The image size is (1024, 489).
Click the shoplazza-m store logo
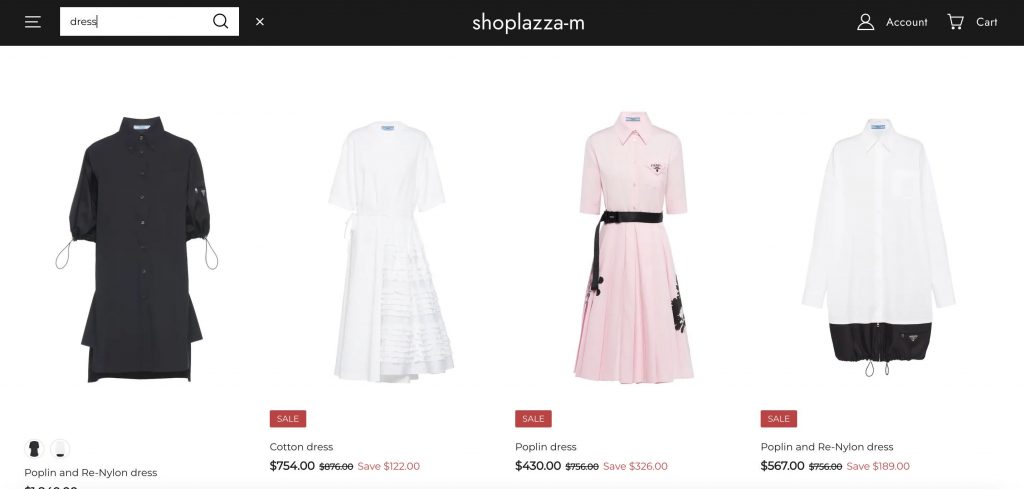pyautogui.click(x=528, y=22)
